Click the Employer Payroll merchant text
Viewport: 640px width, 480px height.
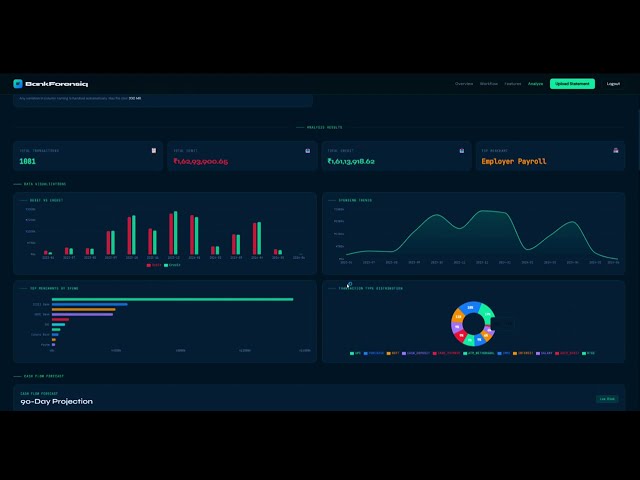[514, 161]
